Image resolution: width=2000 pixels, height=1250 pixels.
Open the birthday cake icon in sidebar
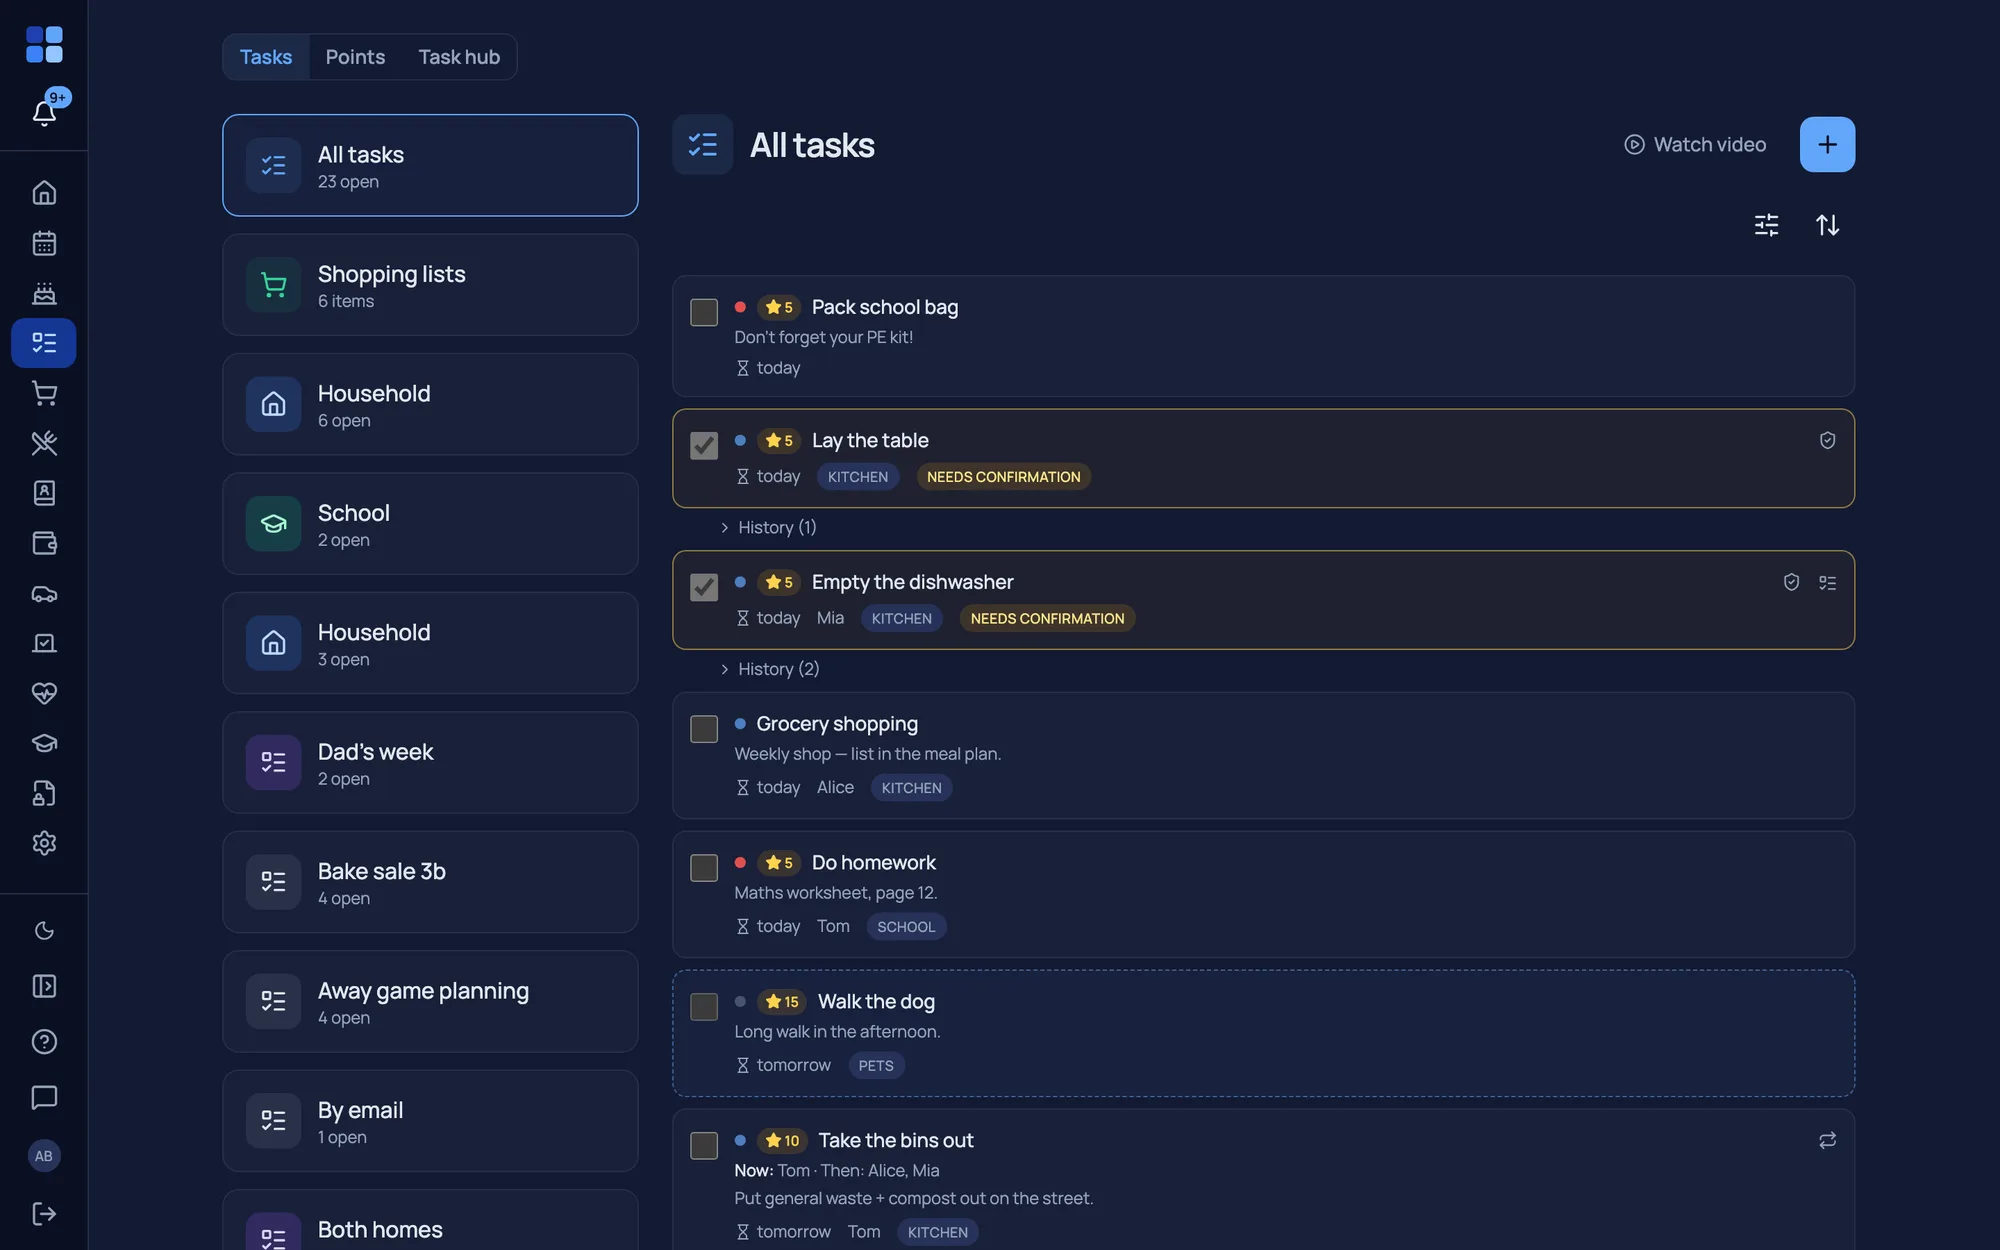[44, 293]
